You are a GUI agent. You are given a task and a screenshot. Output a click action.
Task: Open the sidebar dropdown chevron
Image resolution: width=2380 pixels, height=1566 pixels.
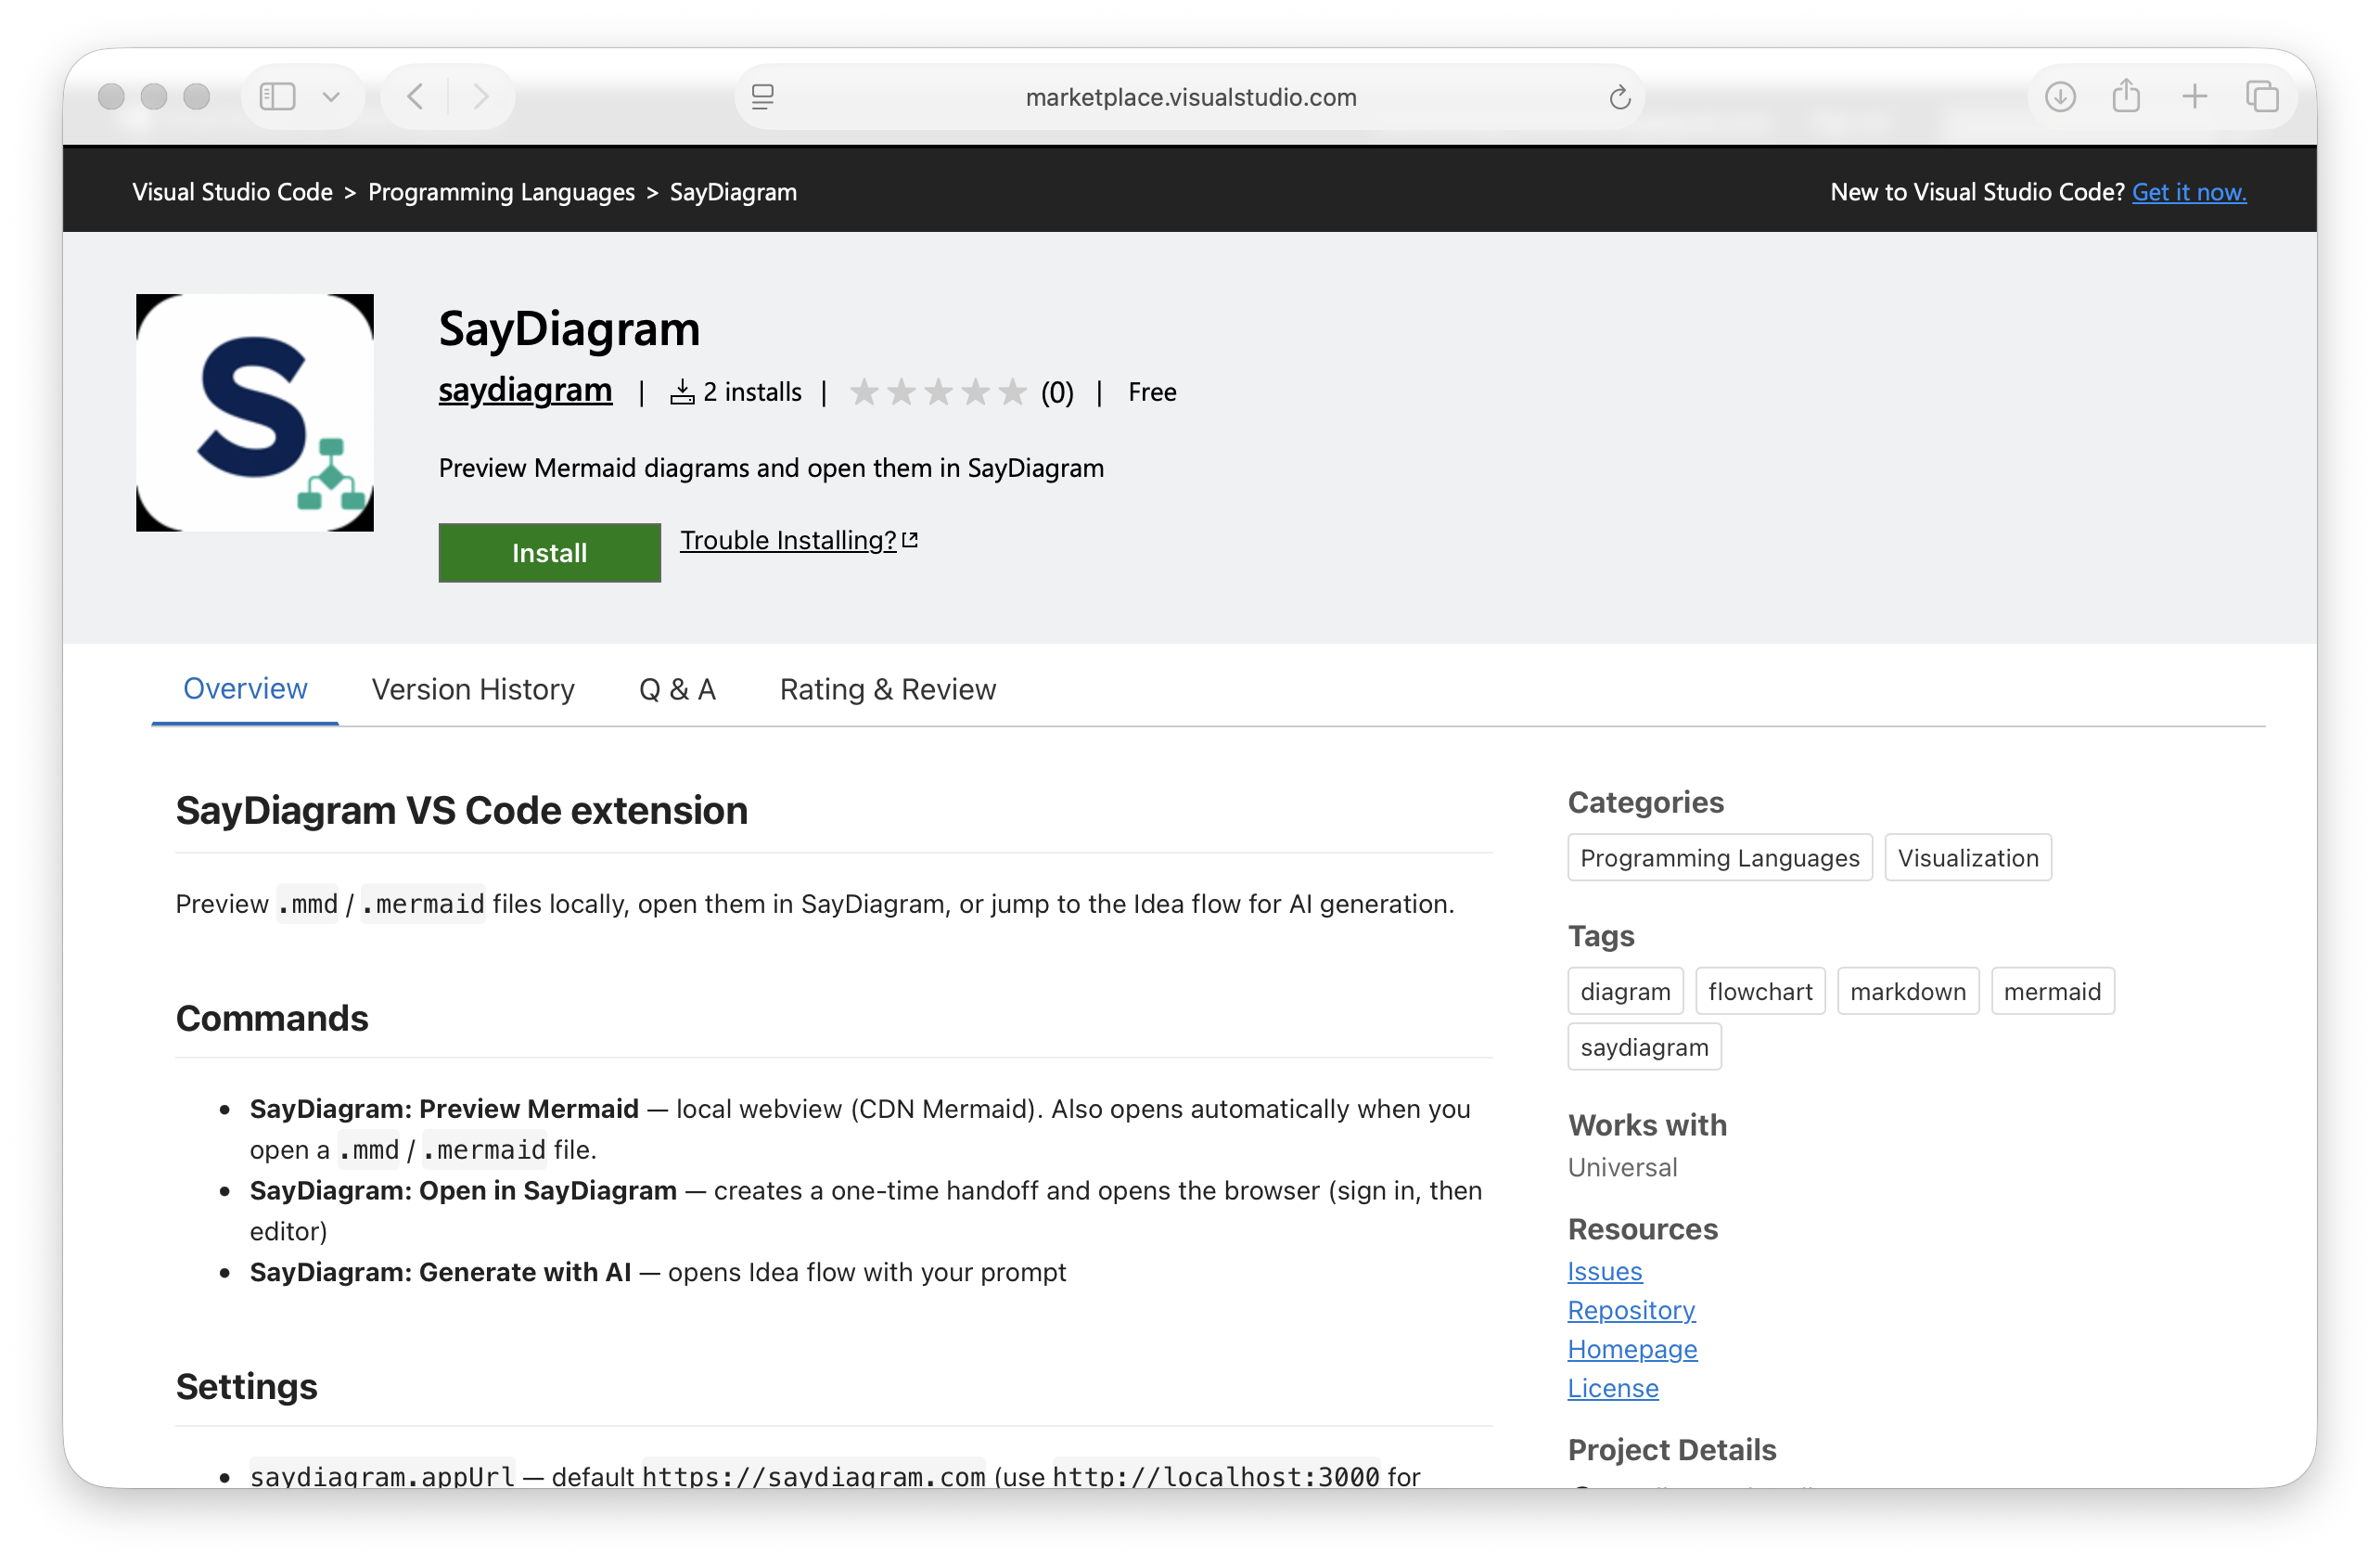(331, 97)
